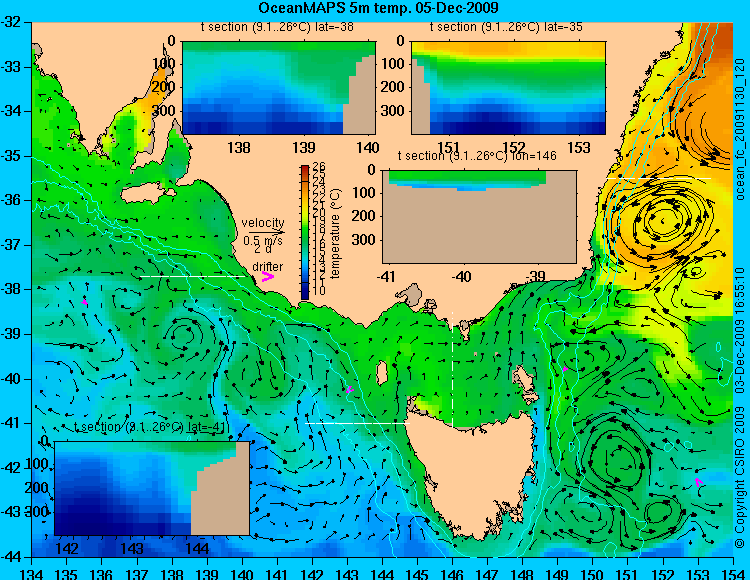Click the longitude axis label '134'

(x=31, y=573)
